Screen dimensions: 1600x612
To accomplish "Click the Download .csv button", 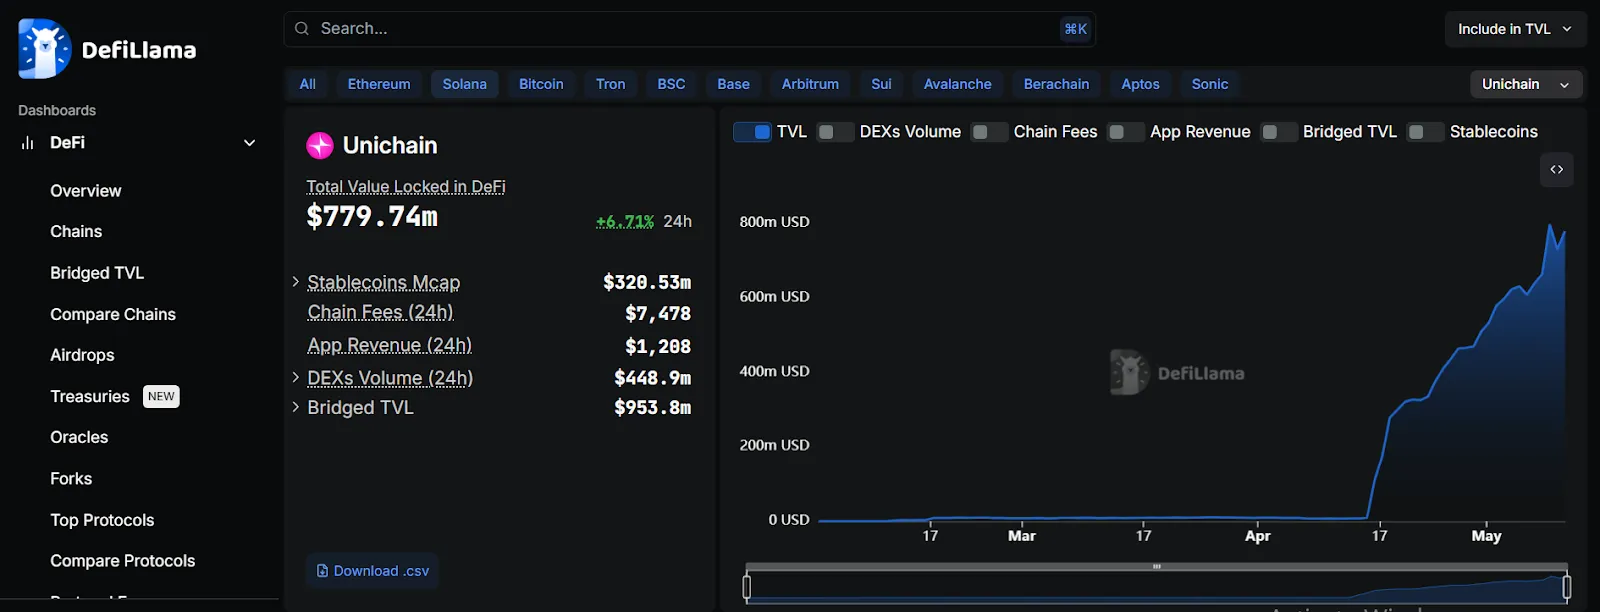I will click(372, 571).
